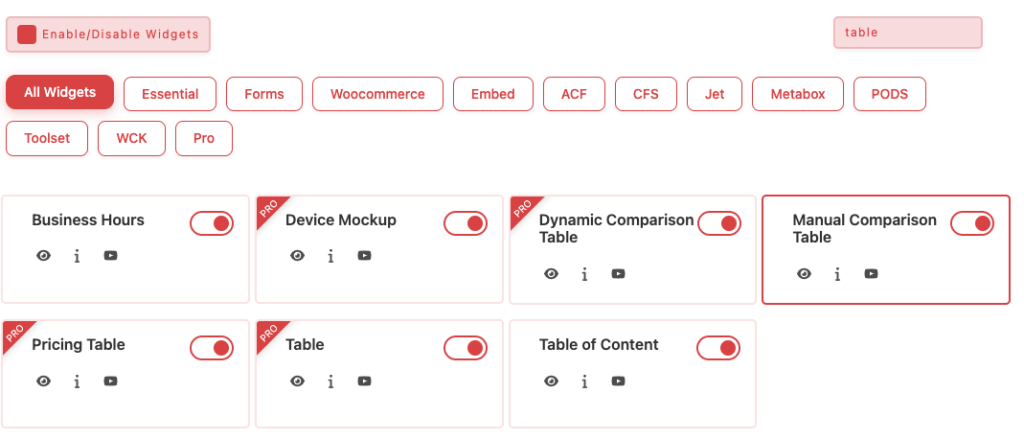Open the video tutorial icon under Business Hours
Screen dimensions: 1024x439
pyautogui.click(x=110, y=256)
